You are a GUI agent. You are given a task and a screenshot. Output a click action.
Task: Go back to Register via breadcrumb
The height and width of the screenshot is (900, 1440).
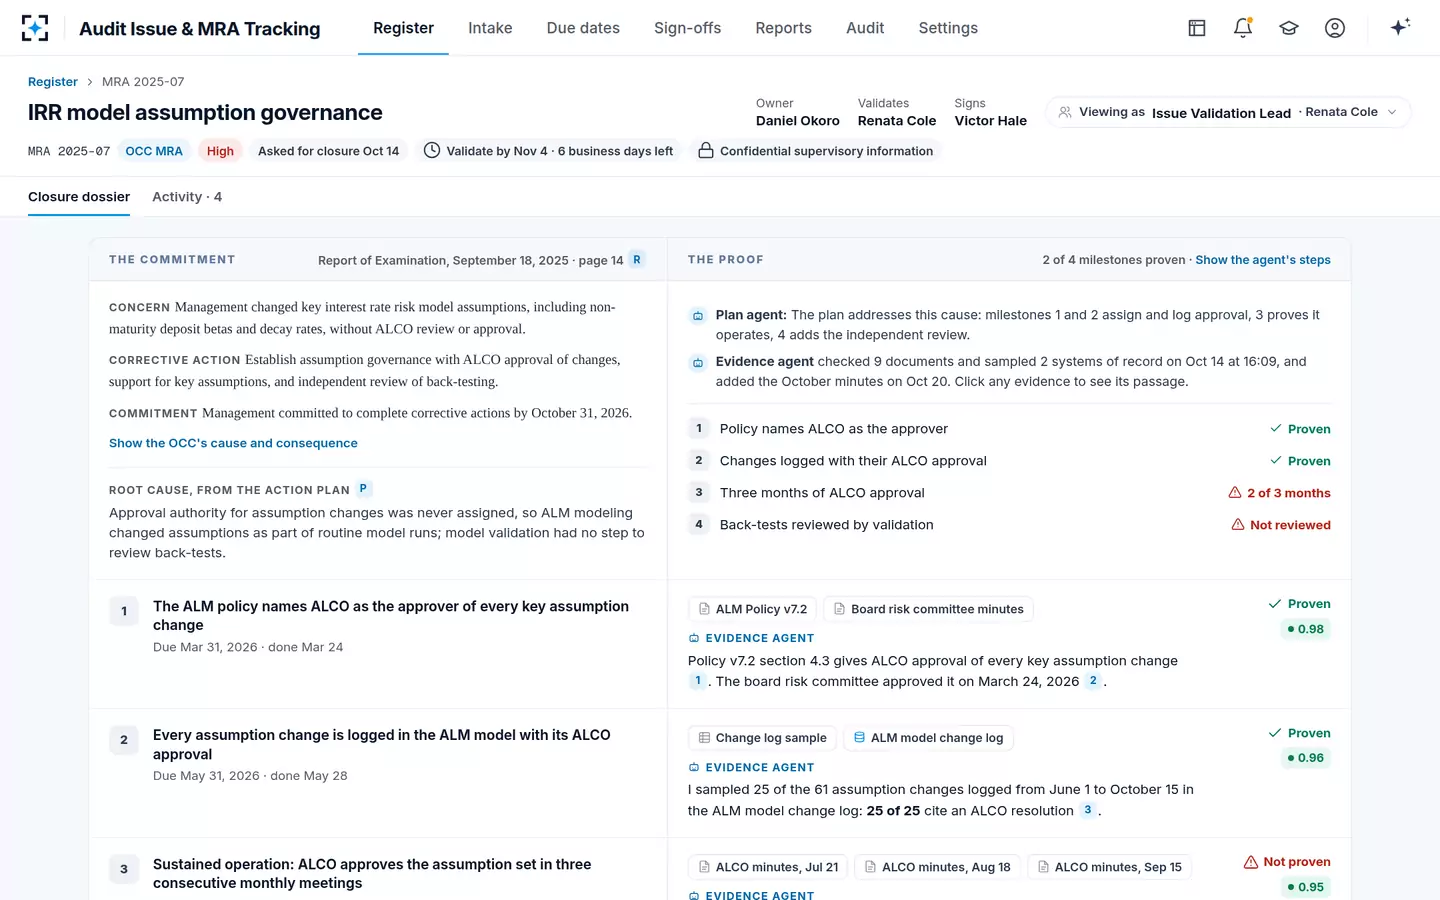53,82
